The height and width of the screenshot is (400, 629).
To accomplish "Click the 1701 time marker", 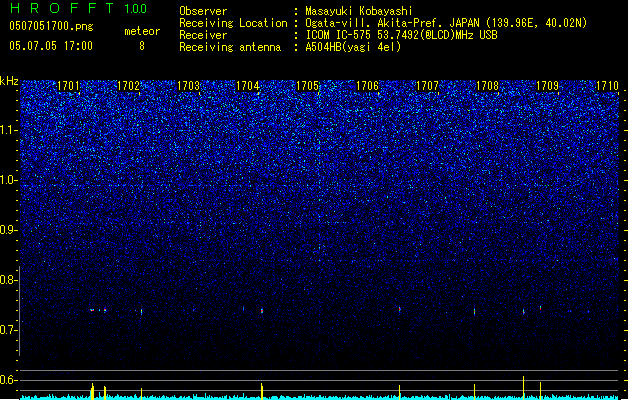I will pos(69,86).
